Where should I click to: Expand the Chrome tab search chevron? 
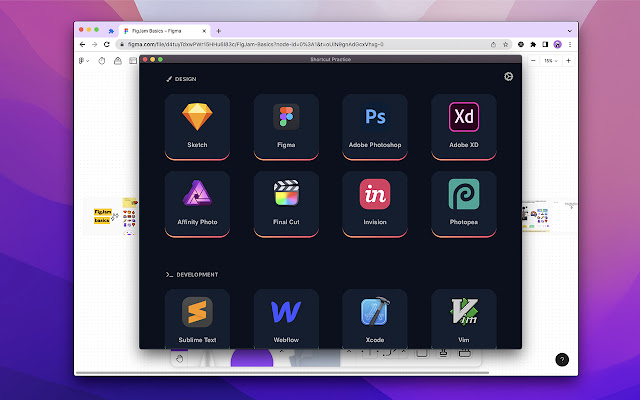pyautogui.click(x=569, y=31)
